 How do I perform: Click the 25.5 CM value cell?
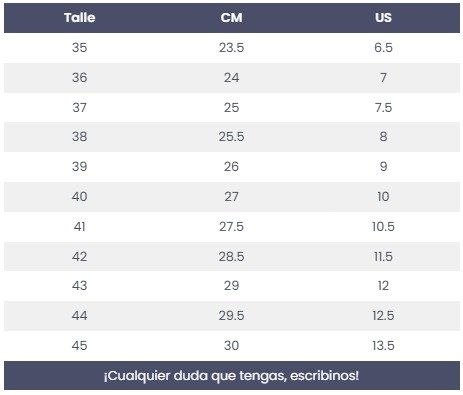coord(231,137)
